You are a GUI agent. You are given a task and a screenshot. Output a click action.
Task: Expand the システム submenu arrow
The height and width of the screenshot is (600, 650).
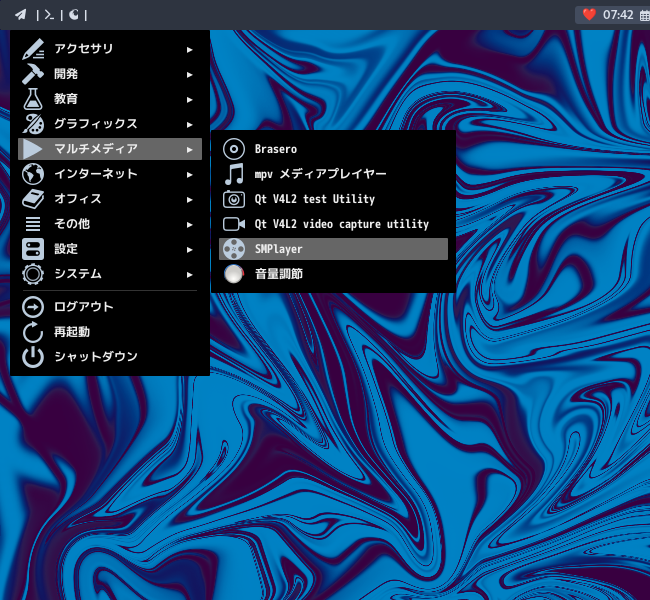[189, 274]
